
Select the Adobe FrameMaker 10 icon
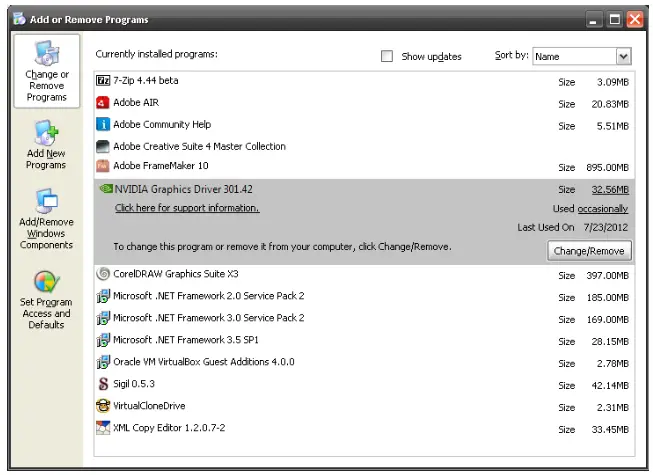point(103,166)
